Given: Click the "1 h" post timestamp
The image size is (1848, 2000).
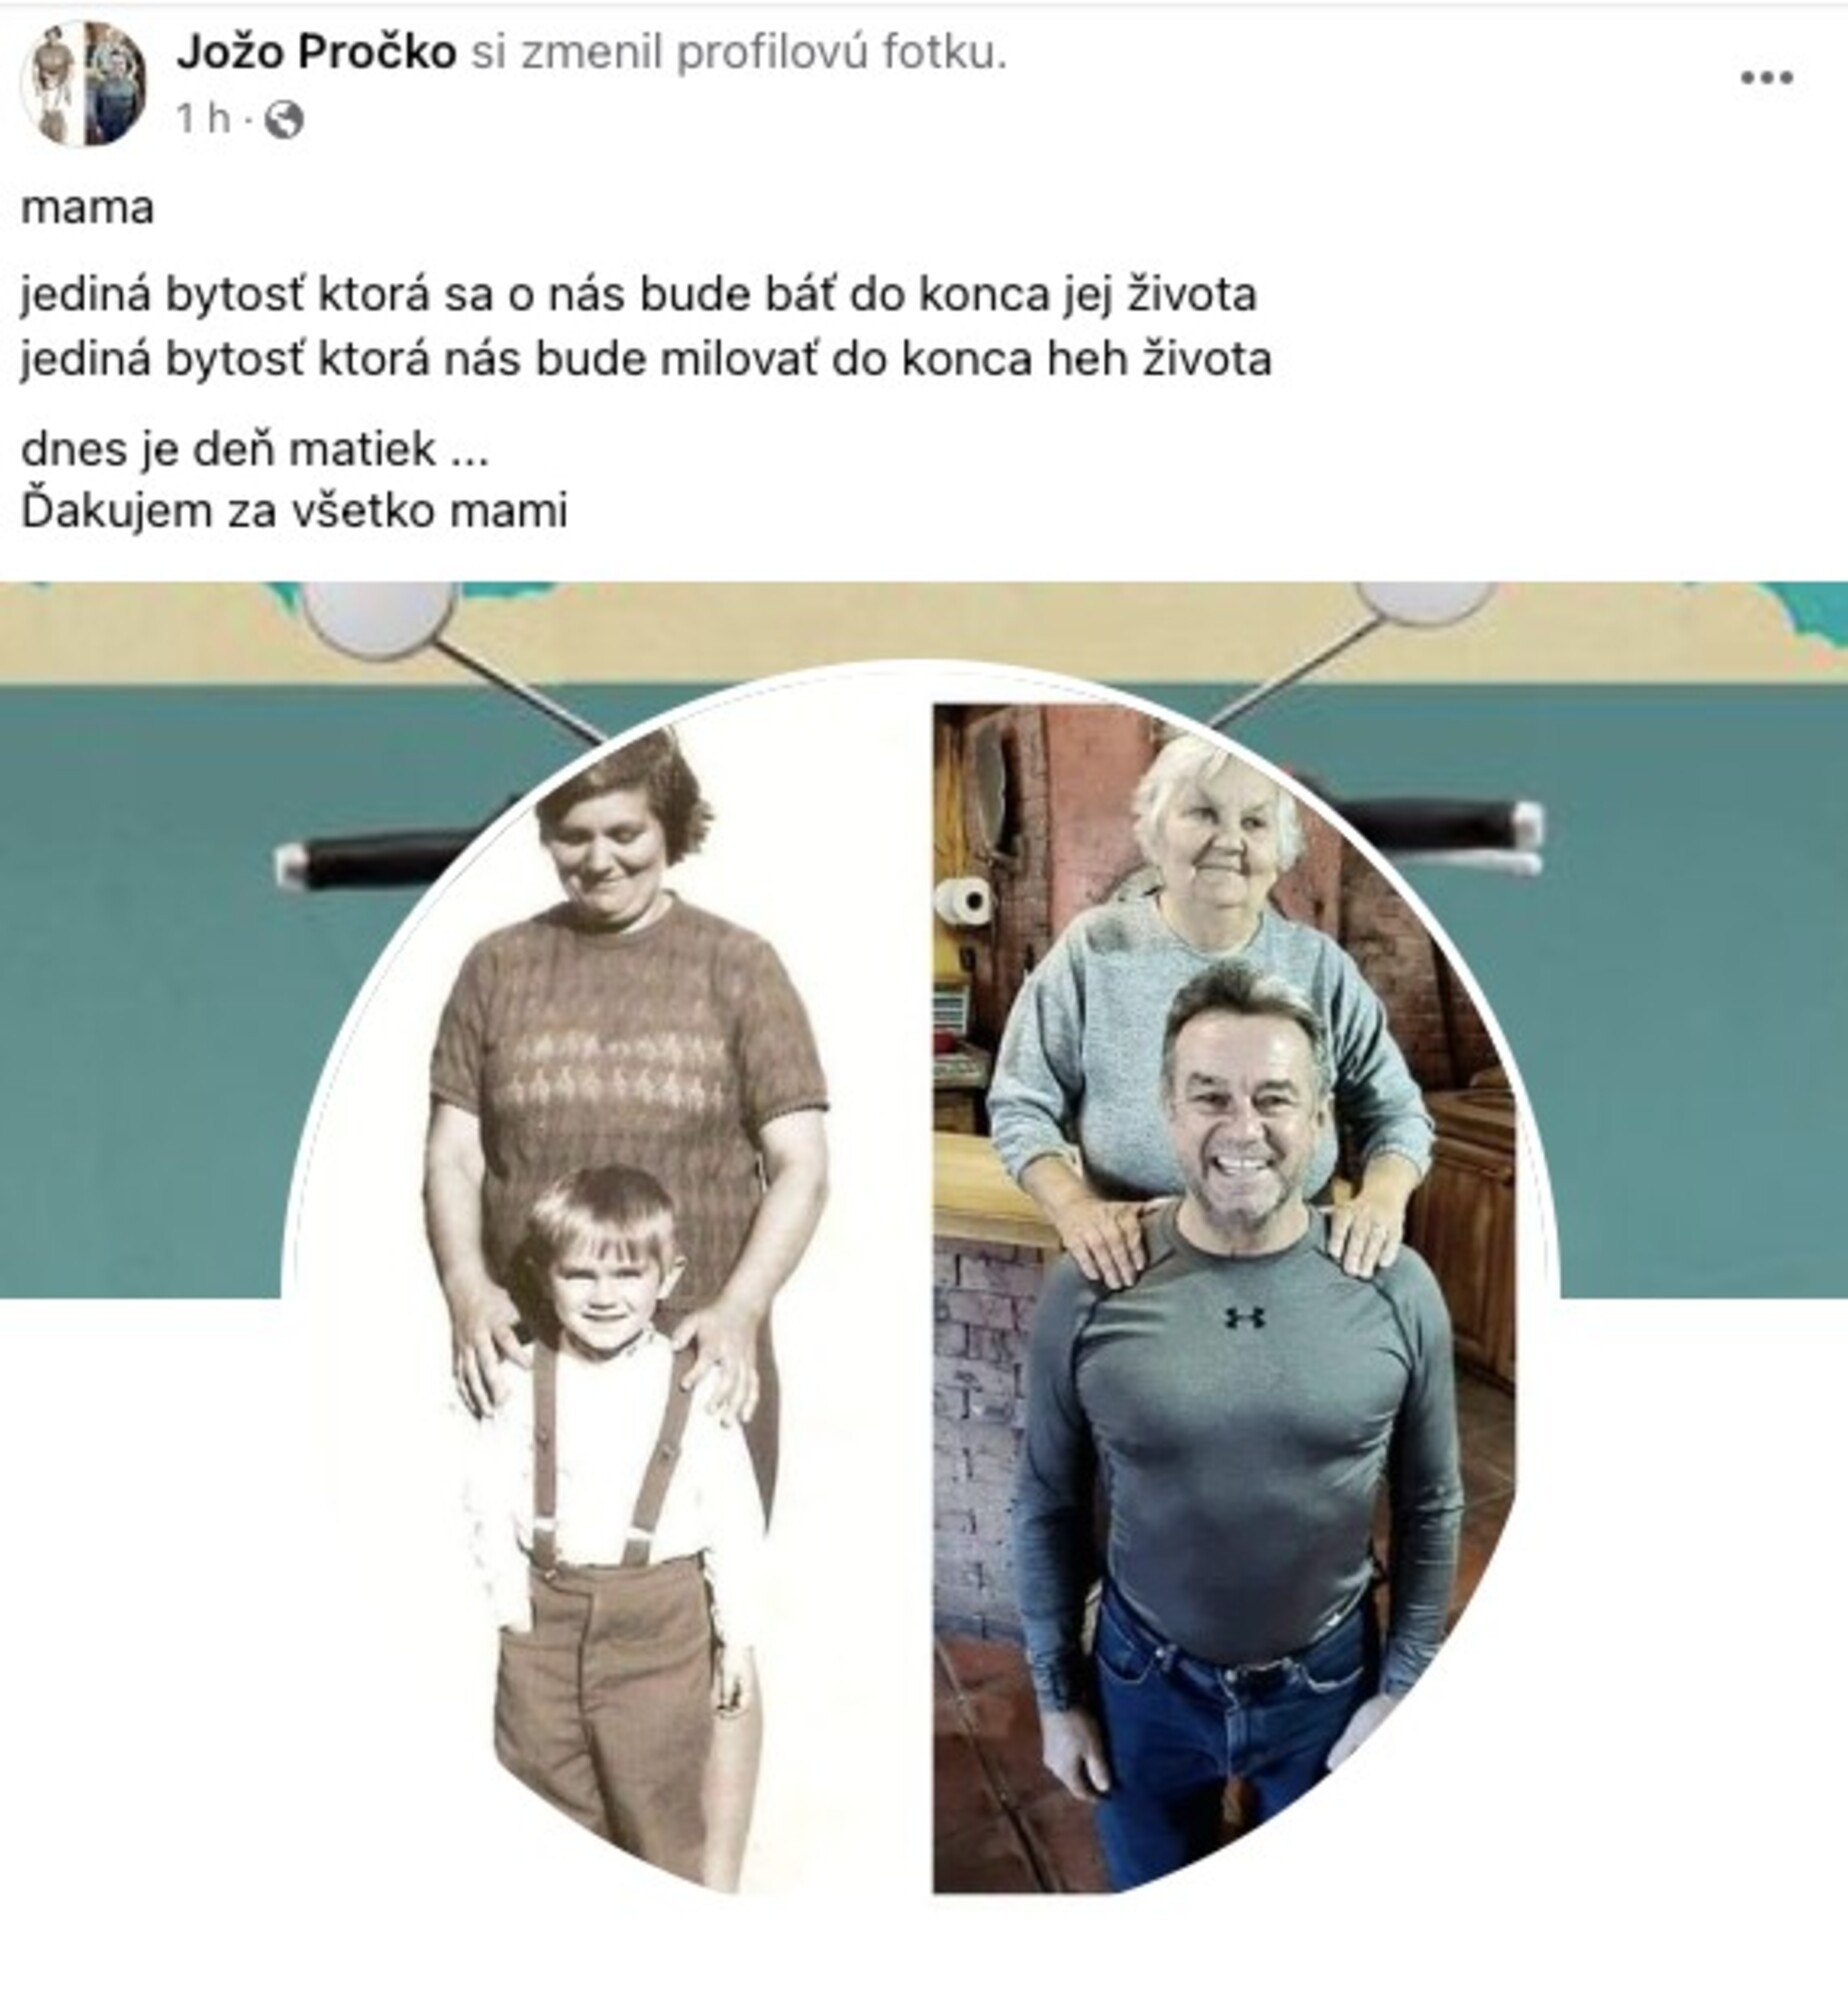Looking at the screenshot, I should (x=203, y=120).
